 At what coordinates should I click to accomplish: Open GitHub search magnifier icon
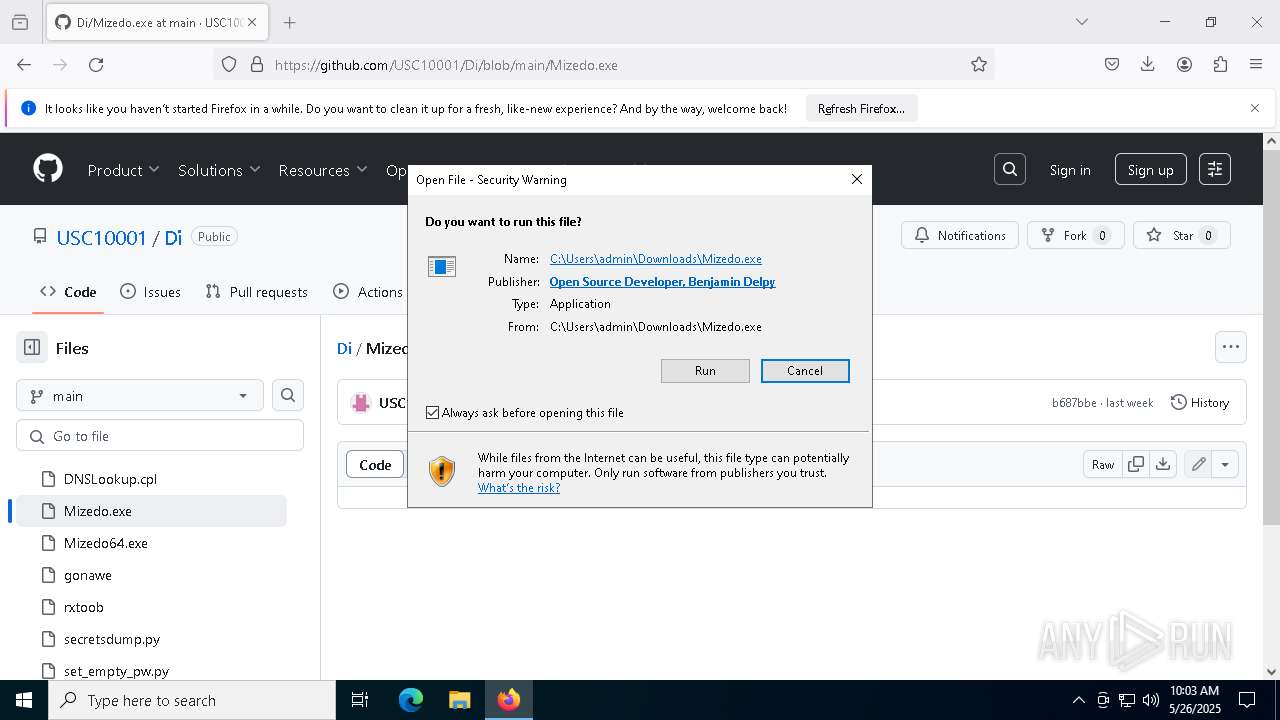coord(1010,169)
